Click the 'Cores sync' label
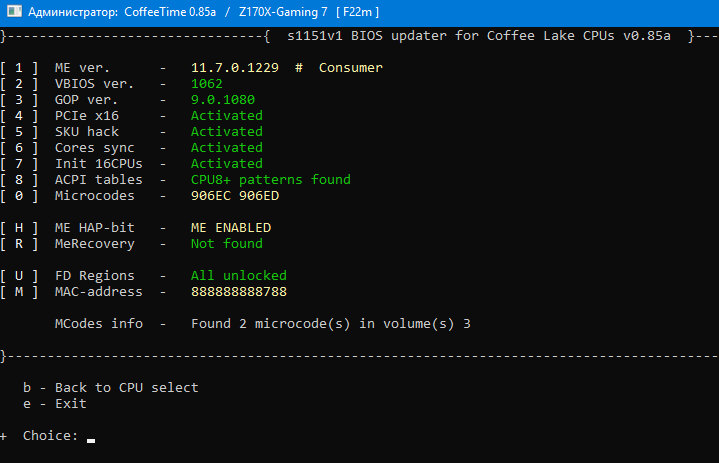Screen dimensions: 719x463 click(x=94, y=148)
